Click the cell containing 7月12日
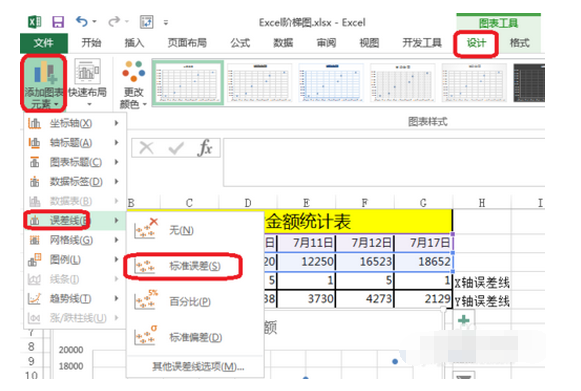581x391 pixels. pos(365,243)
